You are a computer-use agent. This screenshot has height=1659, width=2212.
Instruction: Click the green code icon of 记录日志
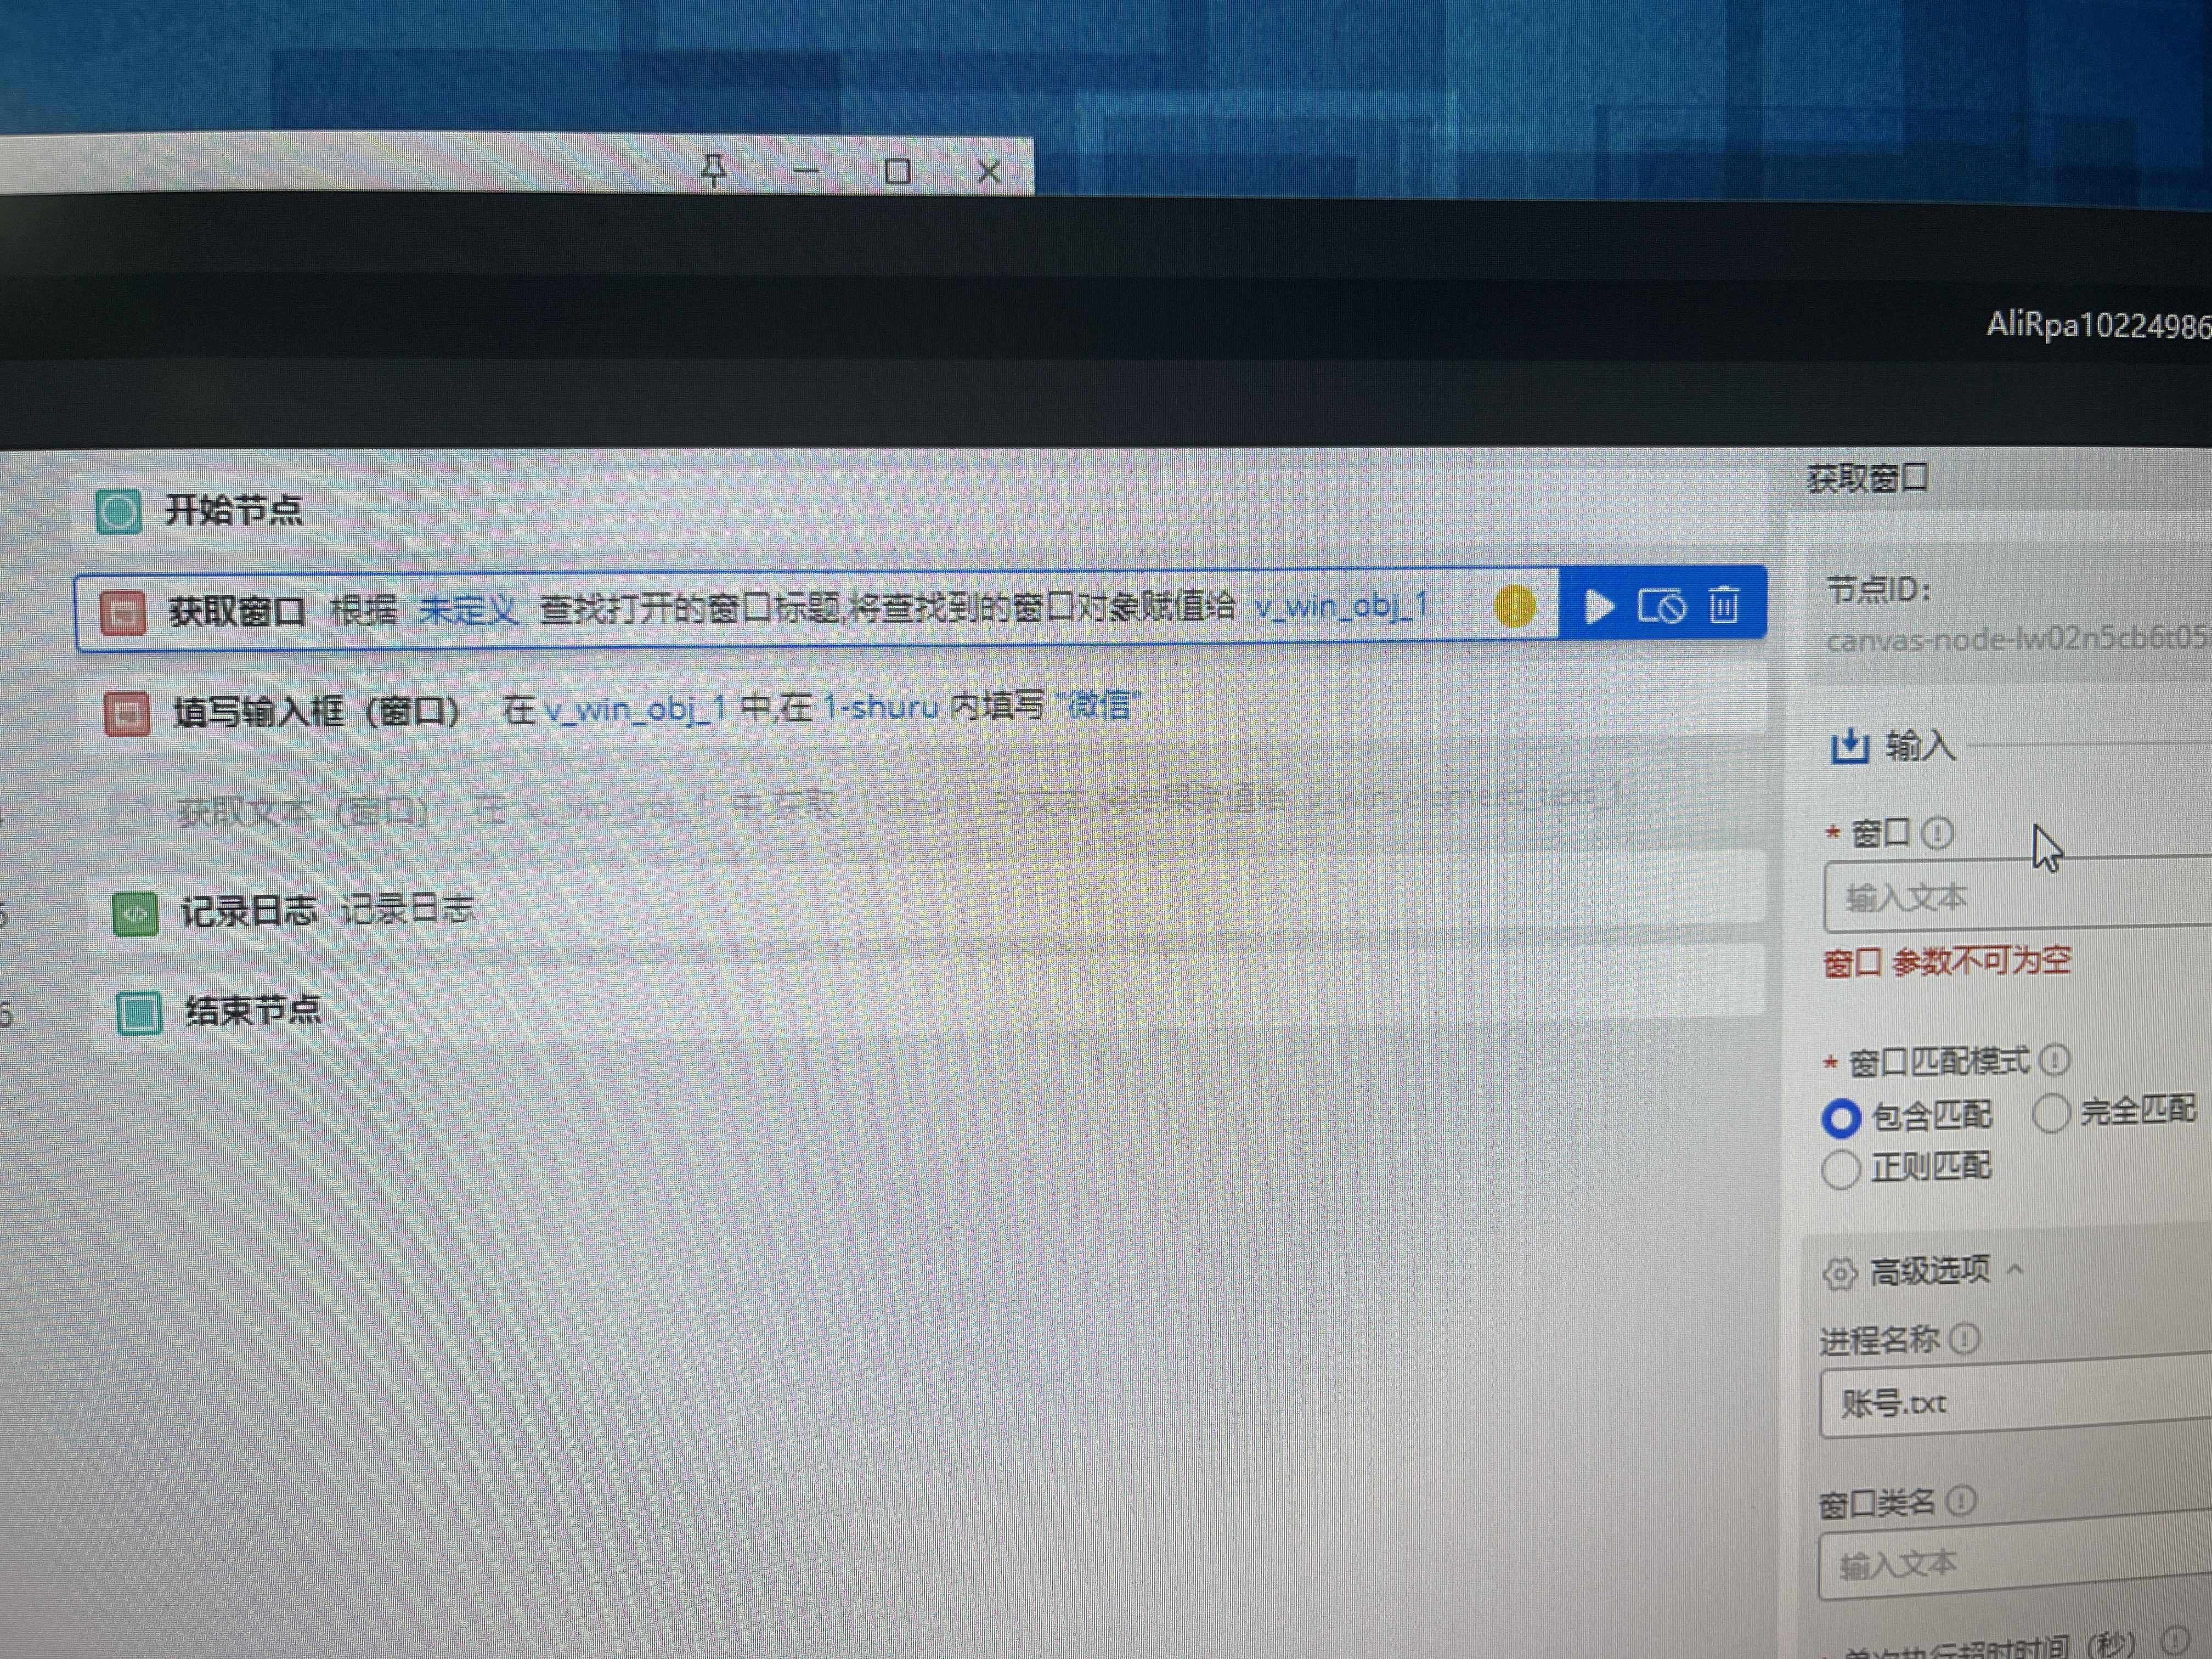coord(135,913)
